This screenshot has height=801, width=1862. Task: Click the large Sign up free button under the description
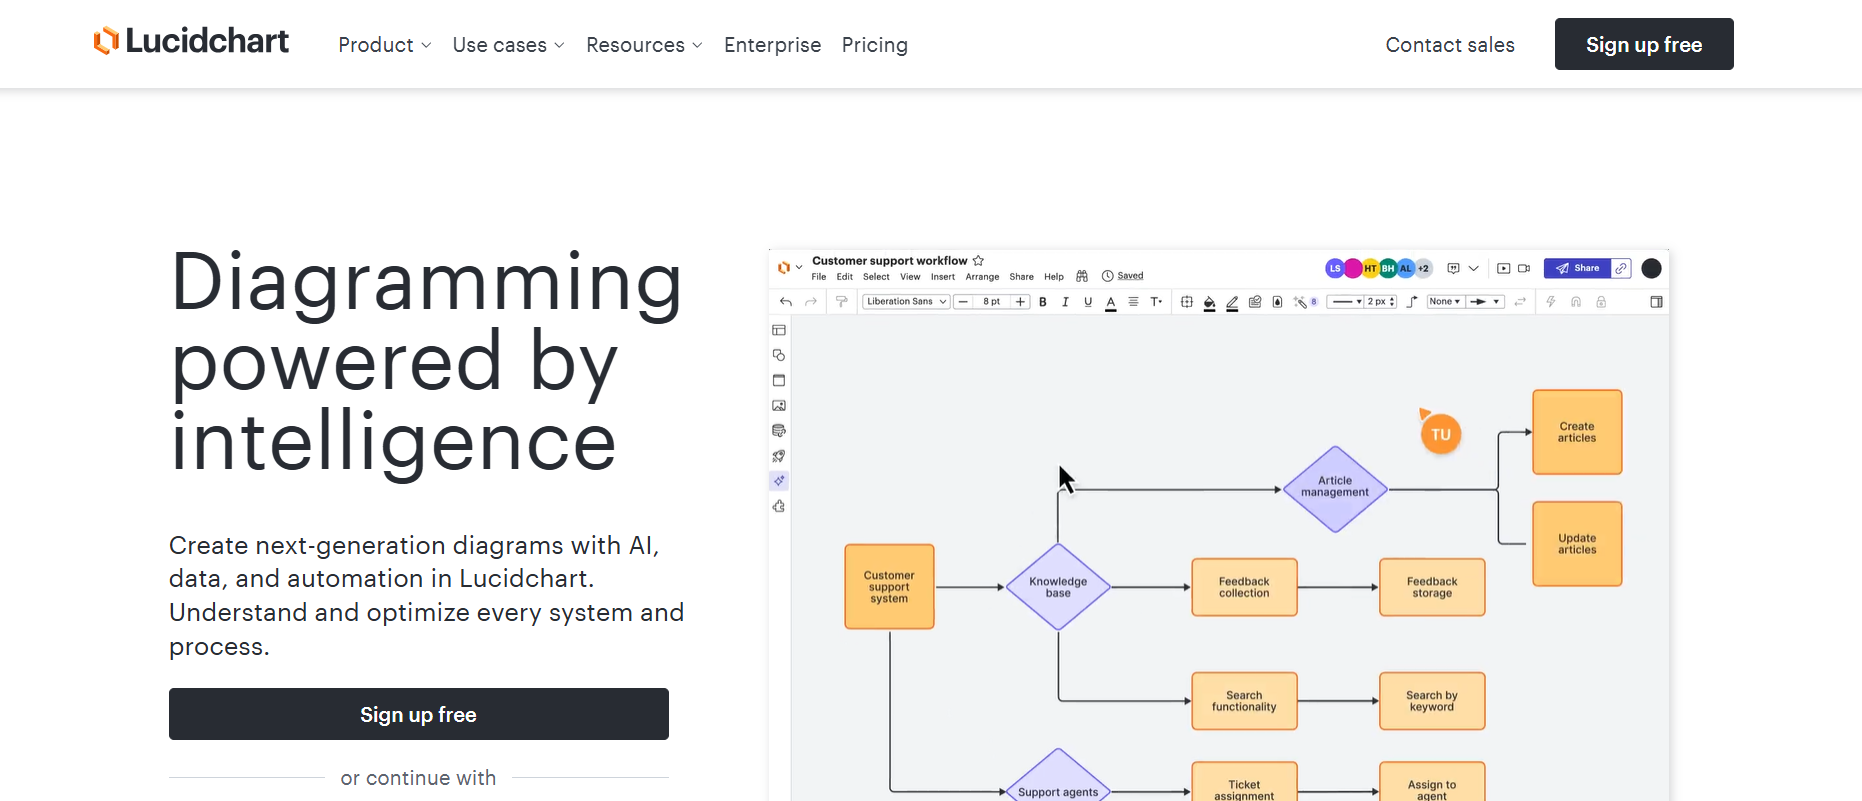[x=418, y=714]
